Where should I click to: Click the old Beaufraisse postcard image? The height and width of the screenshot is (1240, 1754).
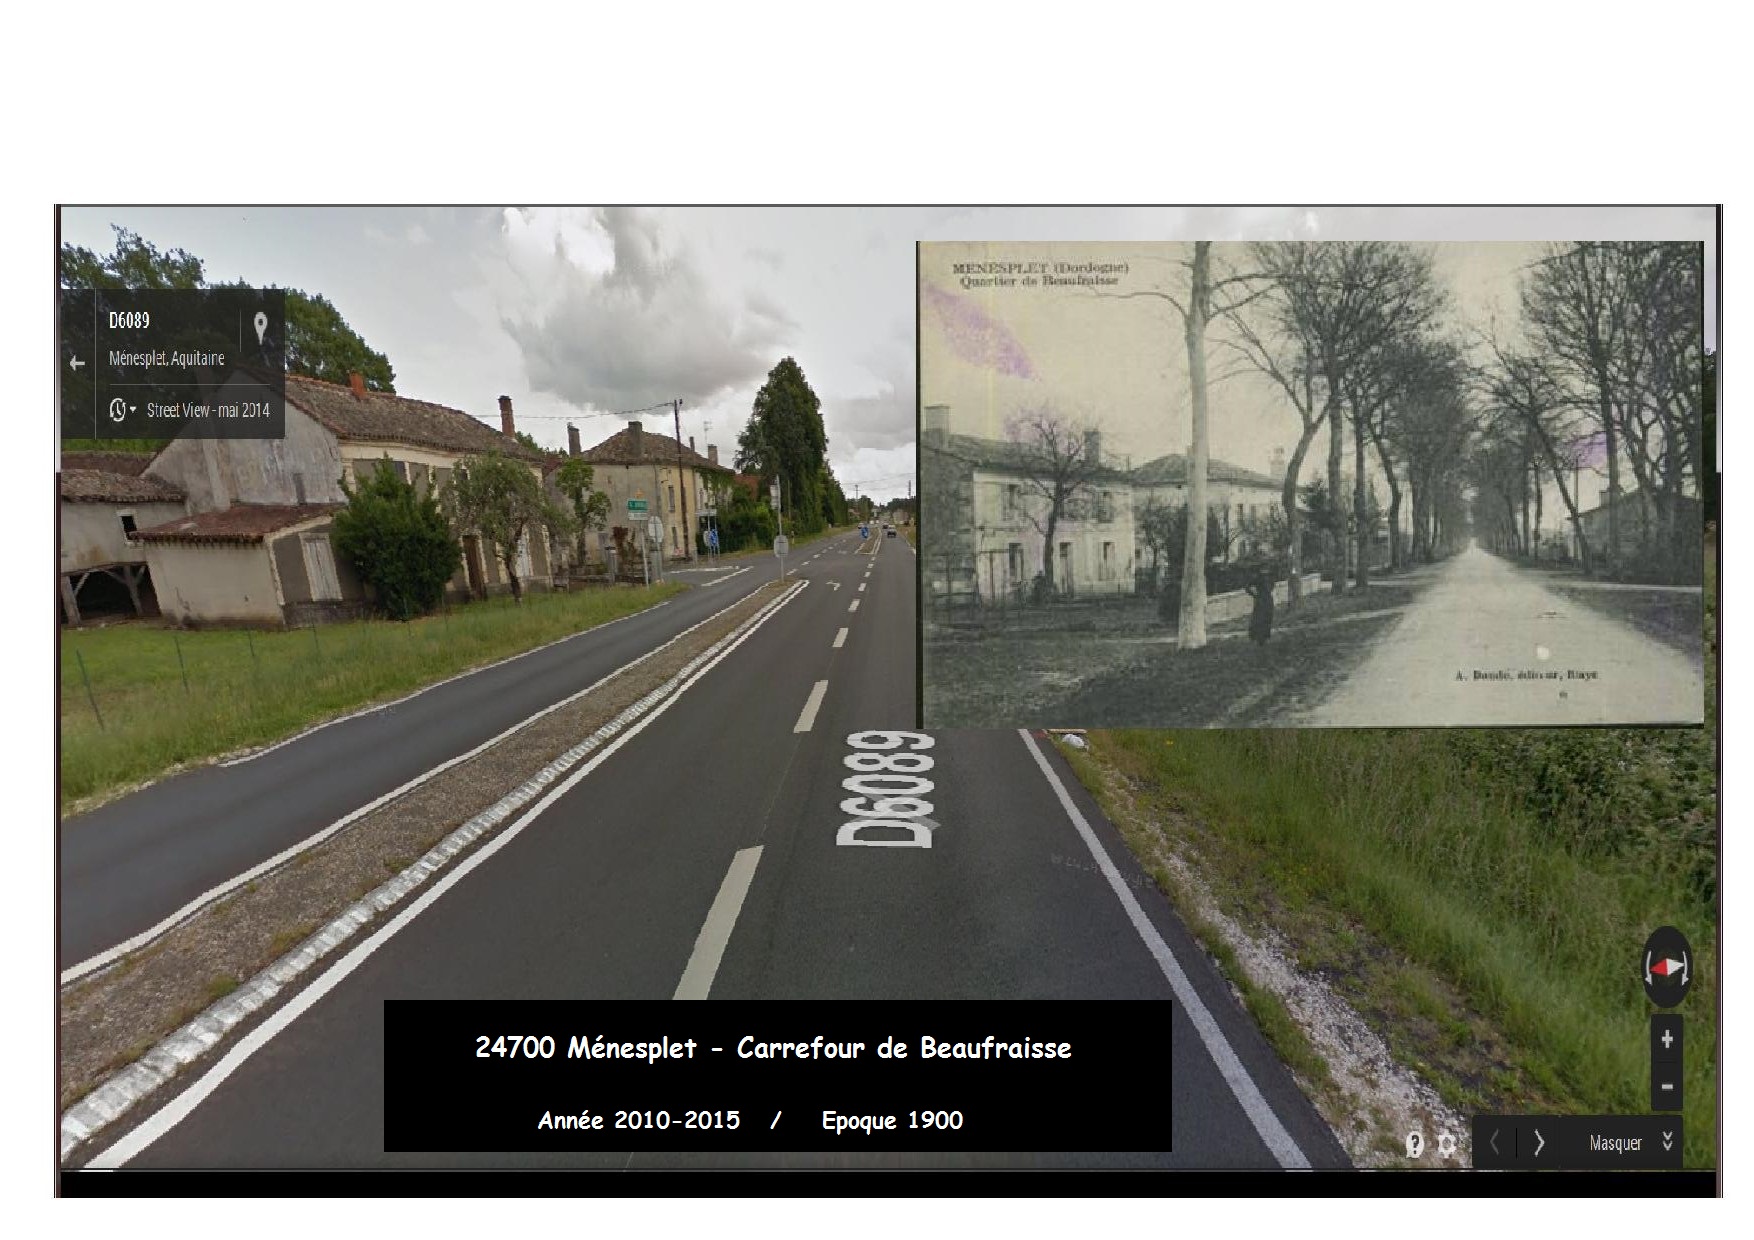[x=1310, y=483]
